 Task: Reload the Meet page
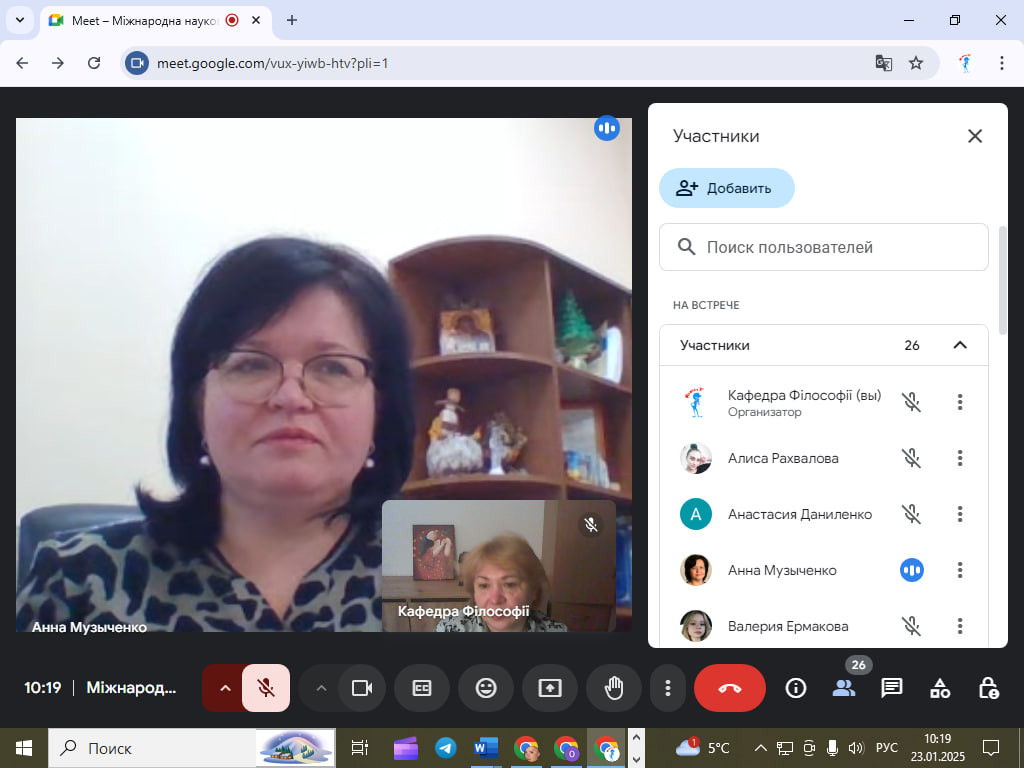click(x=94, y=63)
